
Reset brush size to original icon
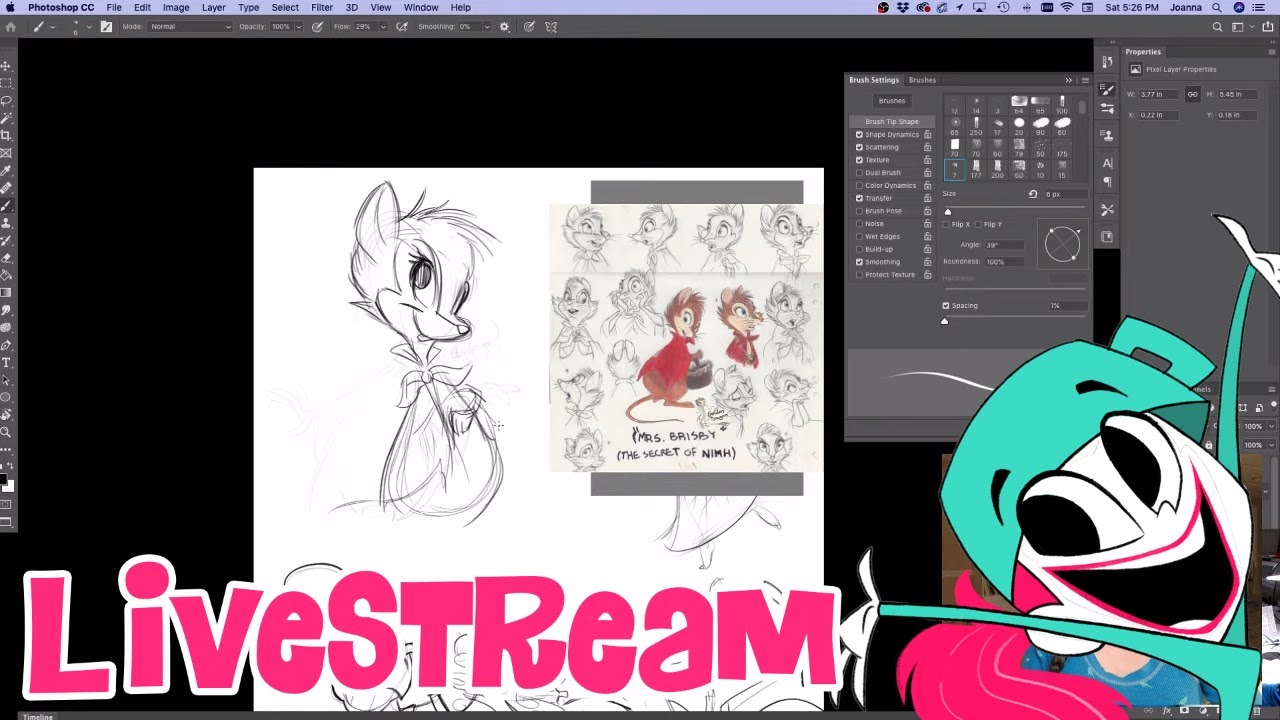[1033, 194]
